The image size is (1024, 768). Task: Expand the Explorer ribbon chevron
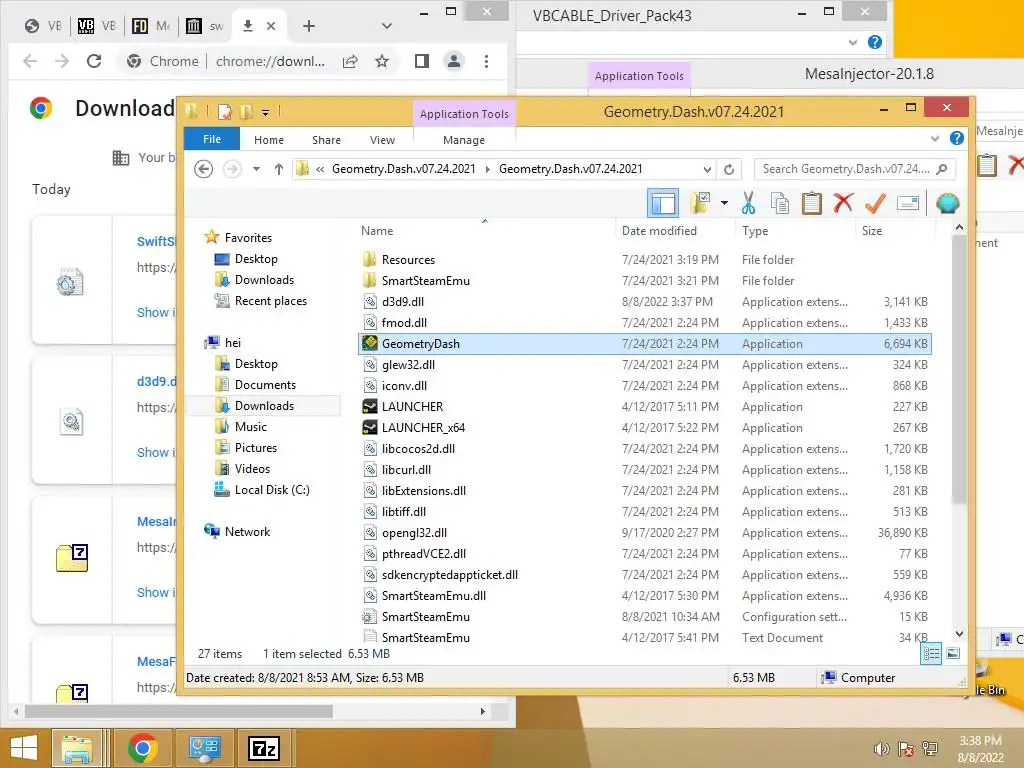tap(935, 138)
